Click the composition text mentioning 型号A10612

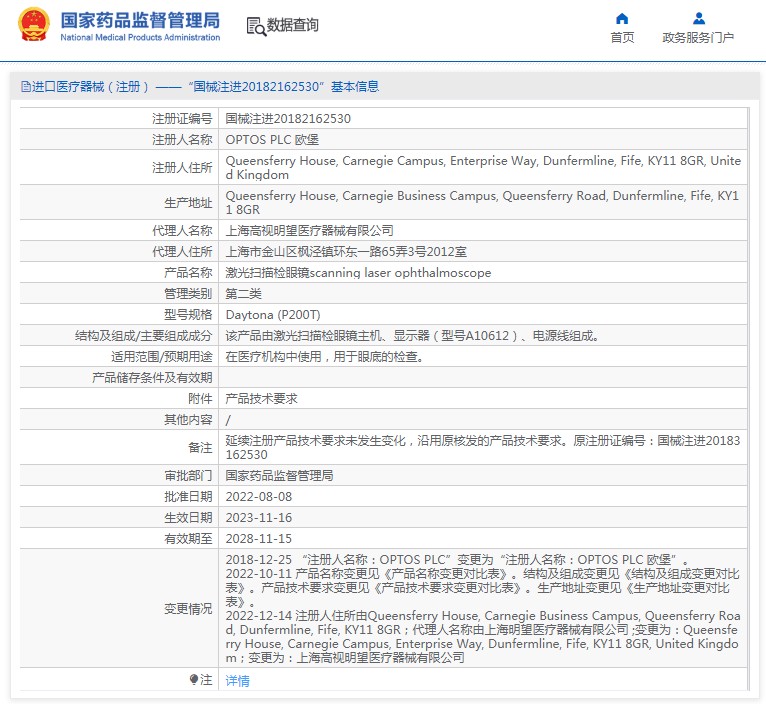click(x=412, y=336)
